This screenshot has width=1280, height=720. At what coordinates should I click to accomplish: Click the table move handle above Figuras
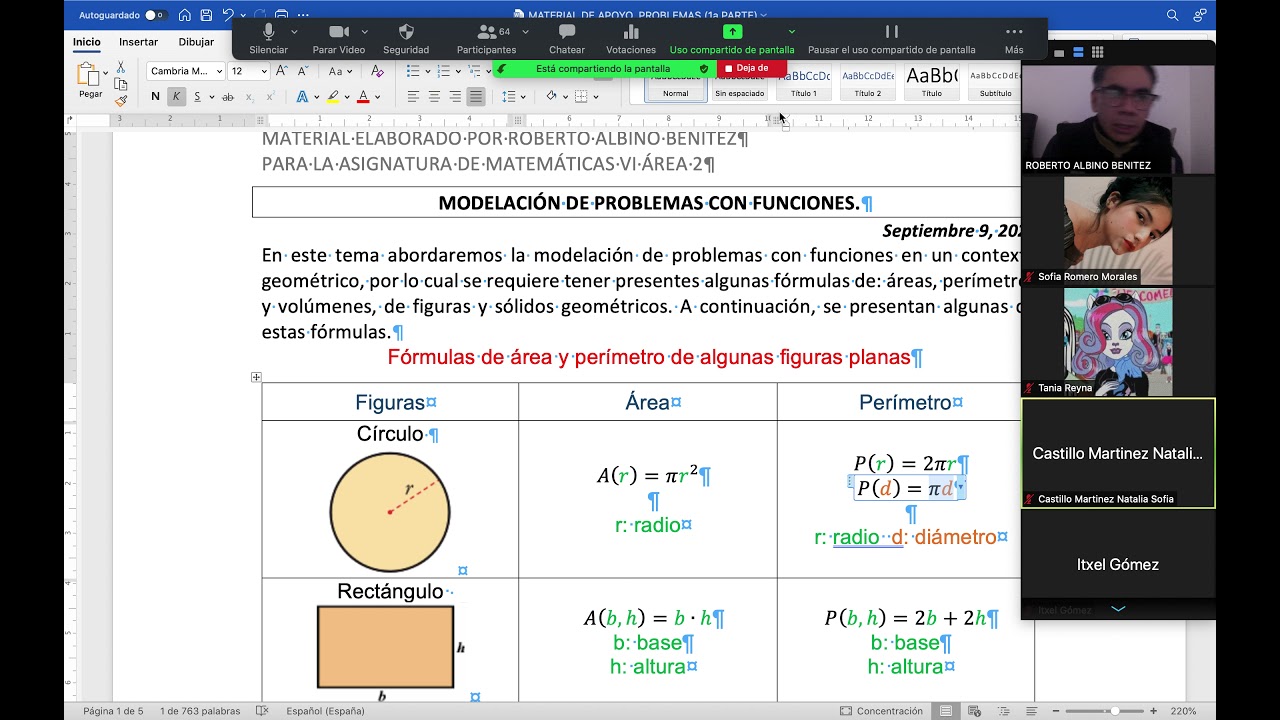(256, 377)
